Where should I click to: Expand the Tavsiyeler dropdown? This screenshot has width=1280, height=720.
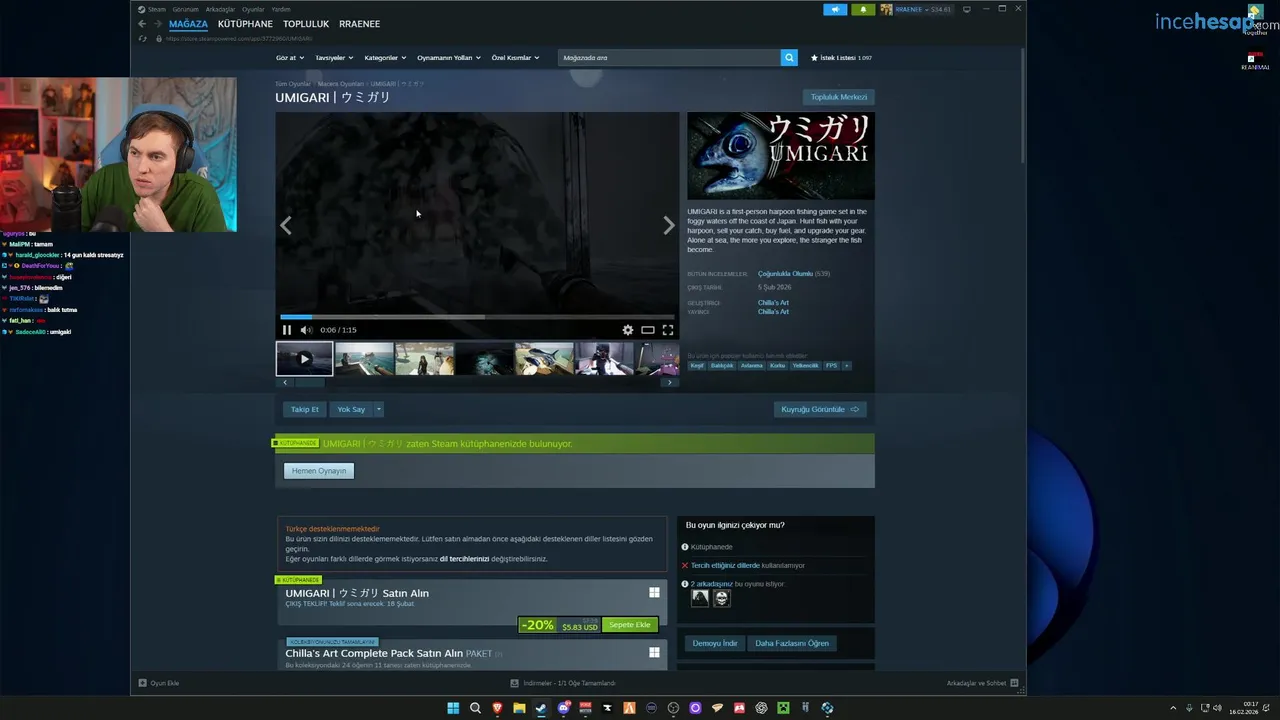tap(333, 58)
